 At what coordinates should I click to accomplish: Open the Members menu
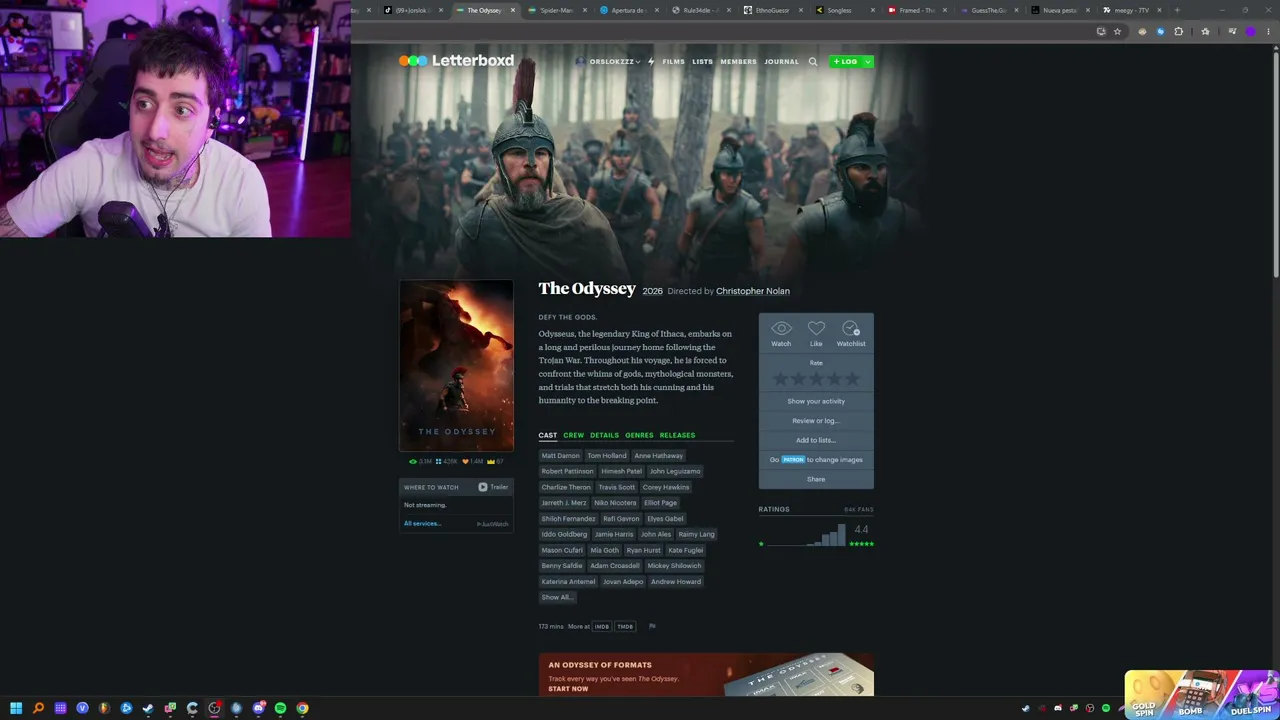coord(738,62)
